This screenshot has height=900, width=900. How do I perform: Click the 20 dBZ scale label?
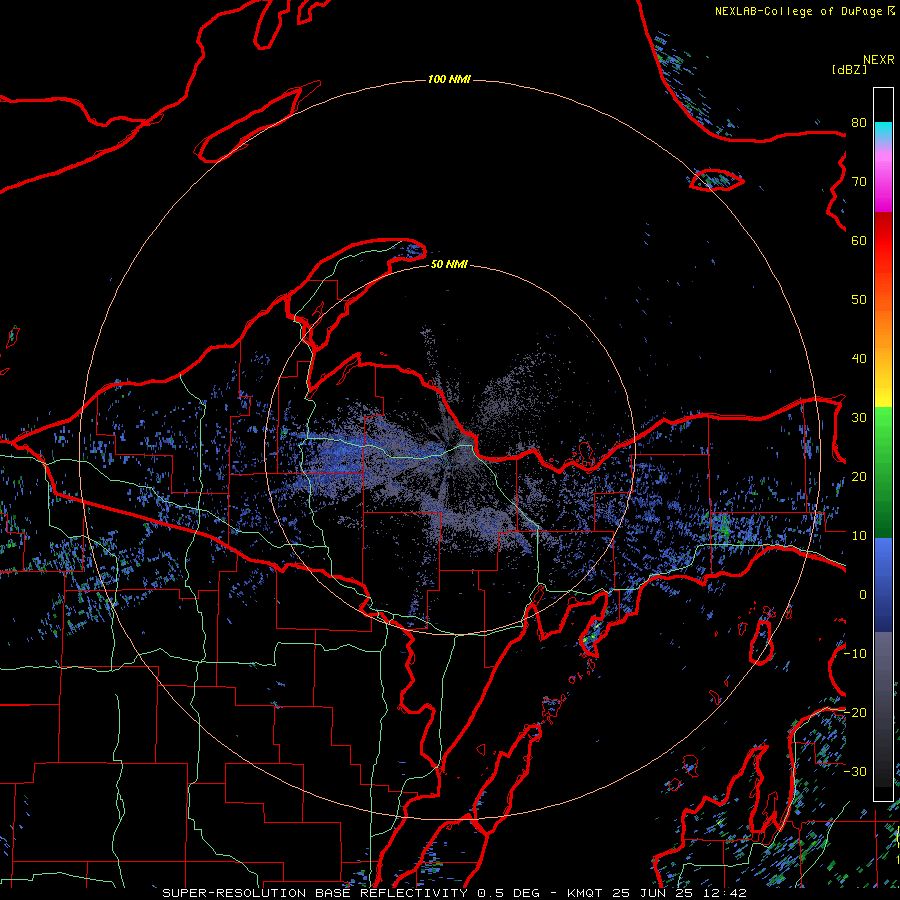pyautogui.click(x=859, y=477)
